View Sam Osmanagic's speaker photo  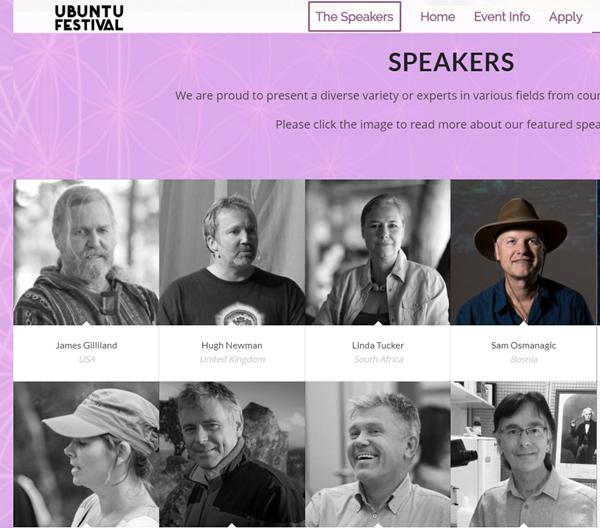(x=523, y=252)
